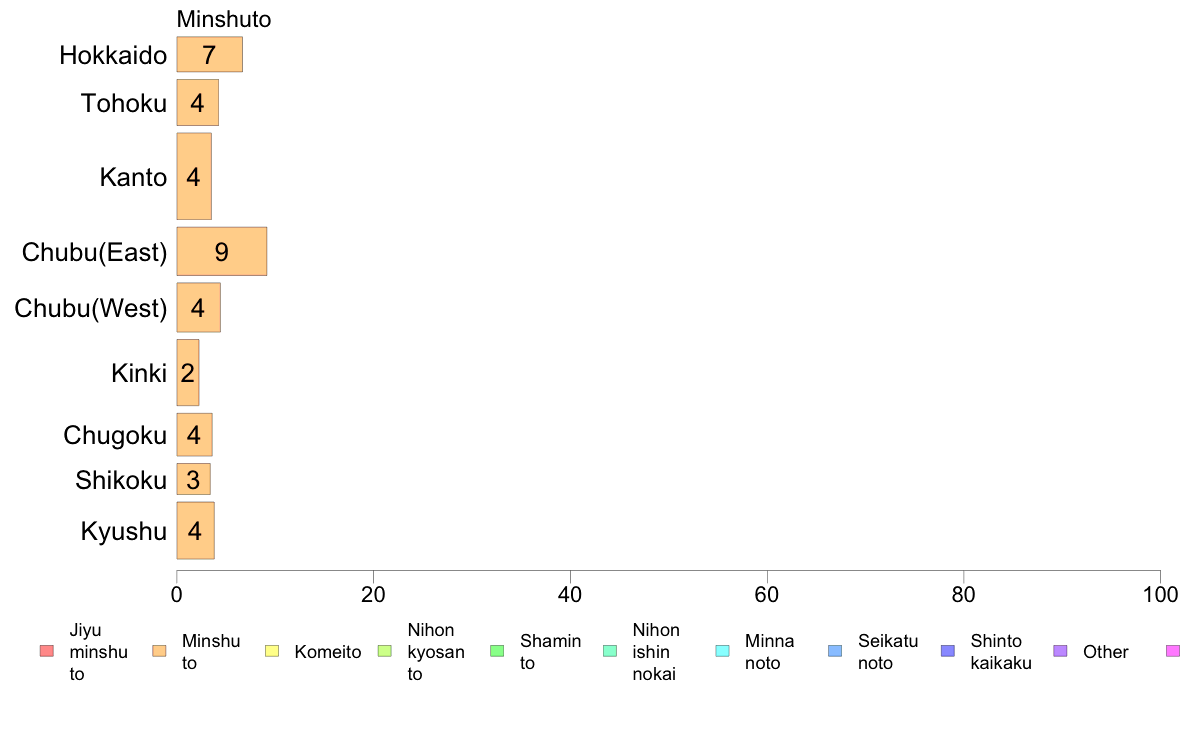1188x736 pixels.
Task: Select the Other purple legend swatch
Action: tap(1061, 651)
